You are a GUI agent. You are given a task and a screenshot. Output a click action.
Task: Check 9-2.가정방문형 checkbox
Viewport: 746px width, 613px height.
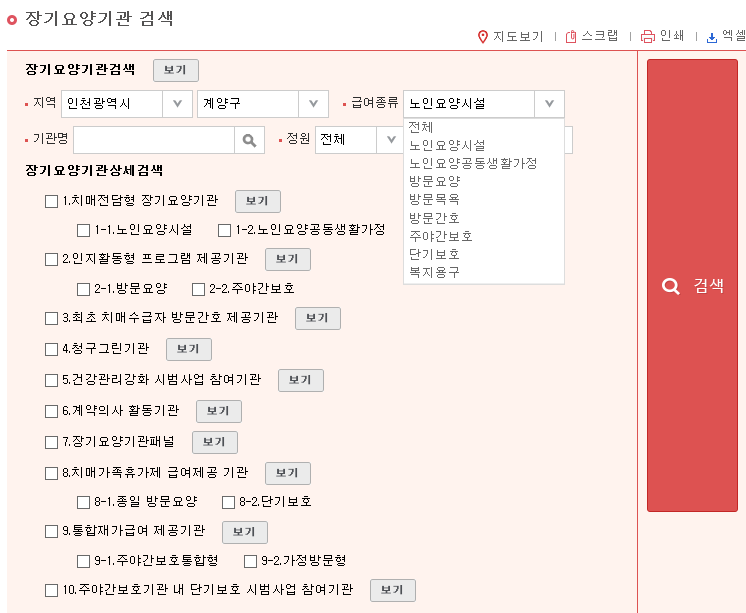(x=250, y=561)
